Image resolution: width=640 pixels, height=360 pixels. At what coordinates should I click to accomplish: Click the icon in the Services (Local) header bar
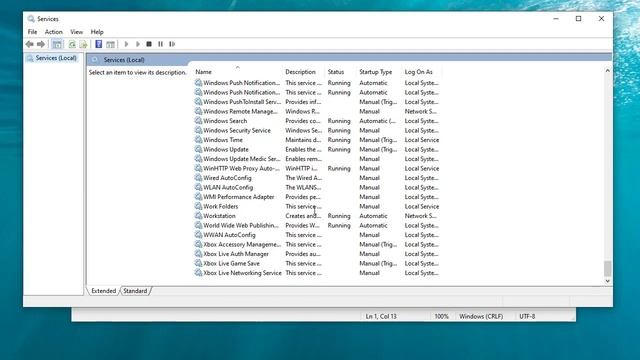tap(95, 60)
